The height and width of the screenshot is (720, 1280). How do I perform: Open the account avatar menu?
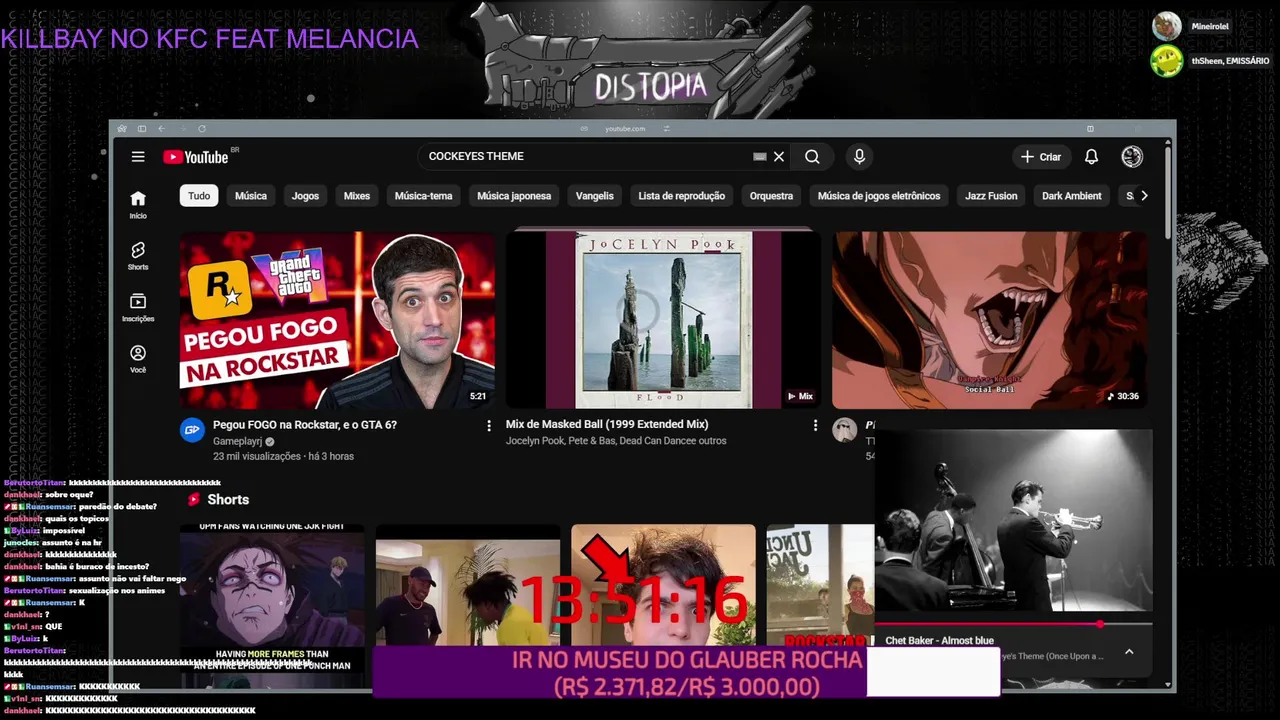pyautogui.click(x=1132, y=157)
